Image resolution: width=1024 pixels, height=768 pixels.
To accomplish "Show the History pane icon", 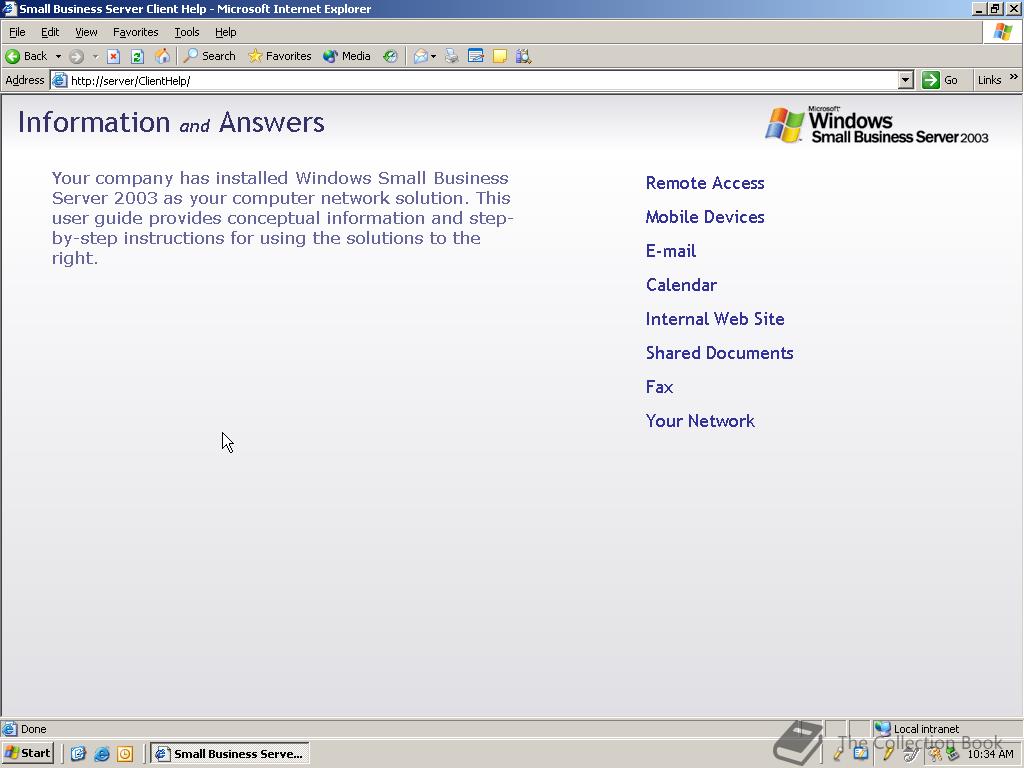I will pos(391,56).
